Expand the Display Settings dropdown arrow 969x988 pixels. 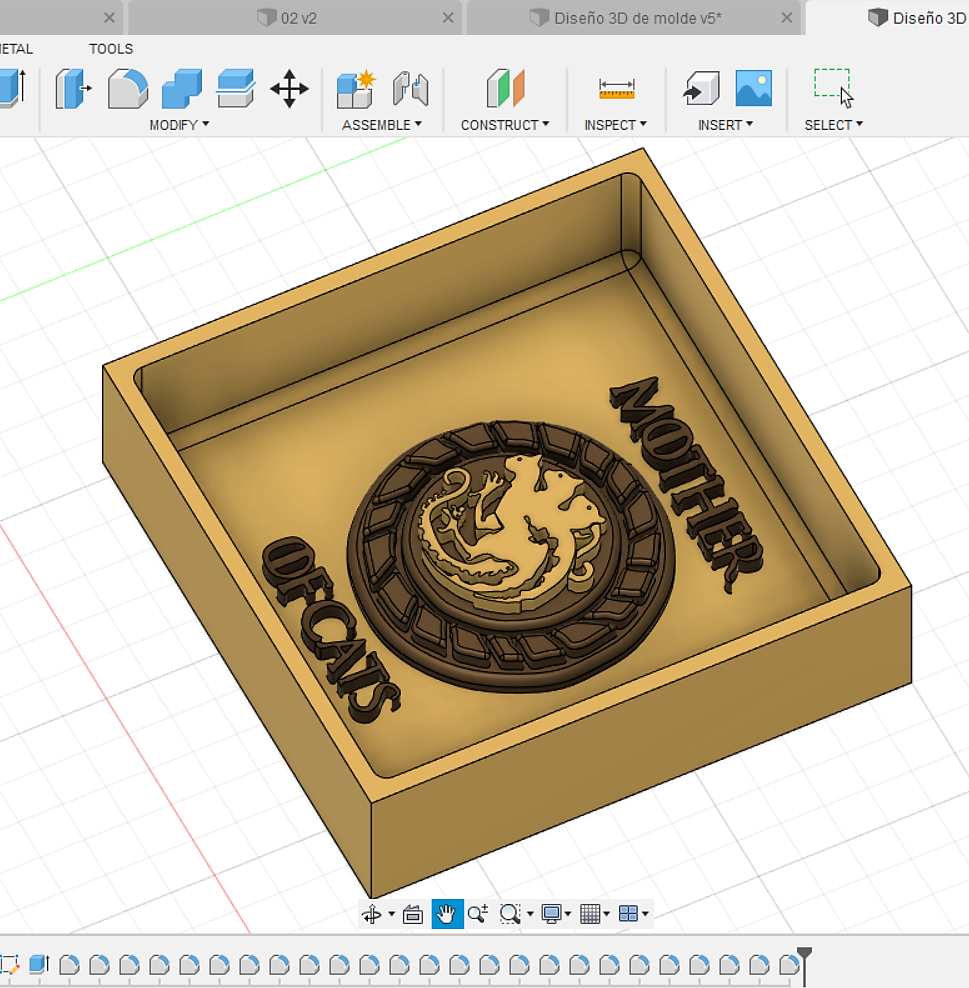coord(568,914)
